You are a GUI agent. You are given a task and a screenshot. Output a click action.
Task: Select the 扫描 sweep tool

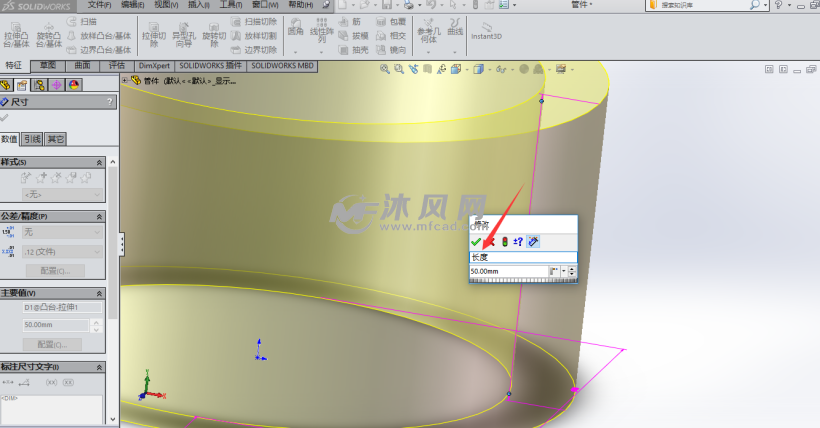point(82,21)
